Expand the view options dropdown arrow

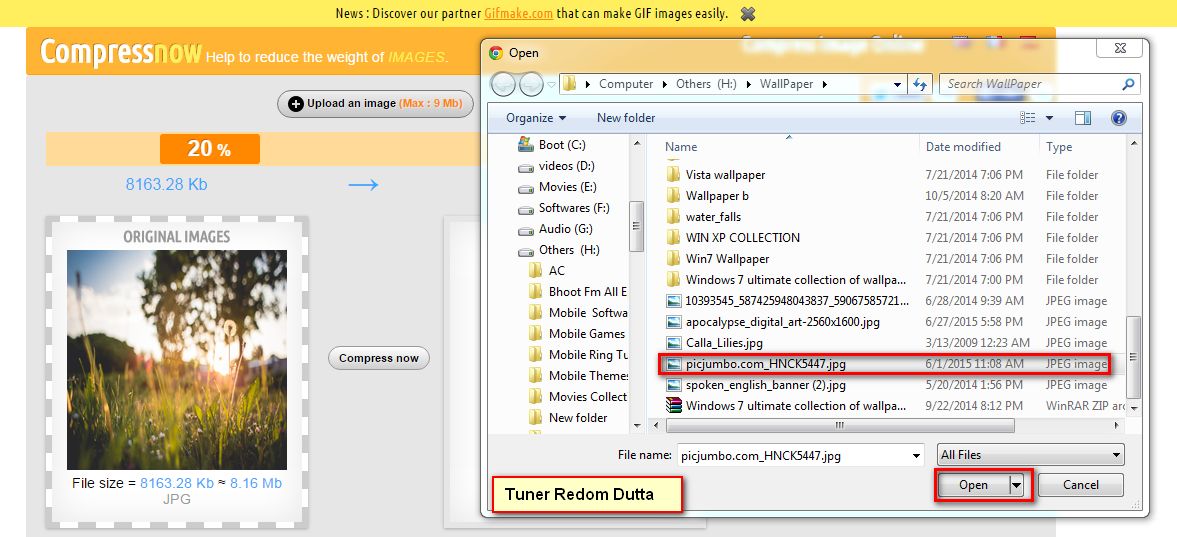(x=1049, y=118)
